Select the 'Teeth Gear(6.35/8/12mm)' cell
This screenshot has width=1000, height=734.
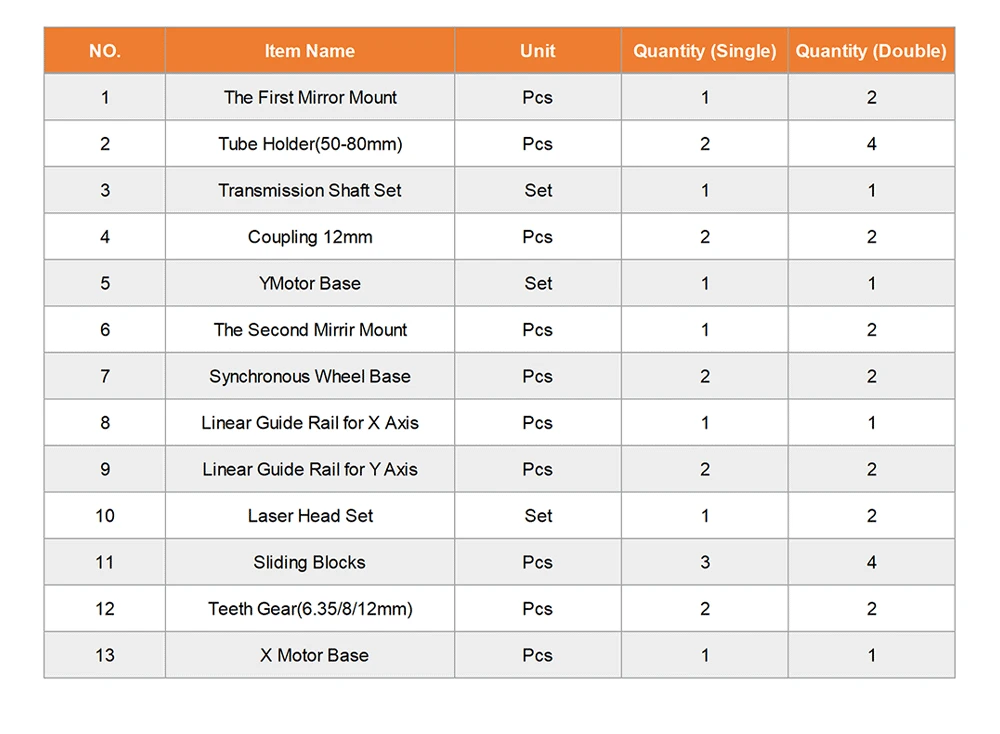point(310,609)
